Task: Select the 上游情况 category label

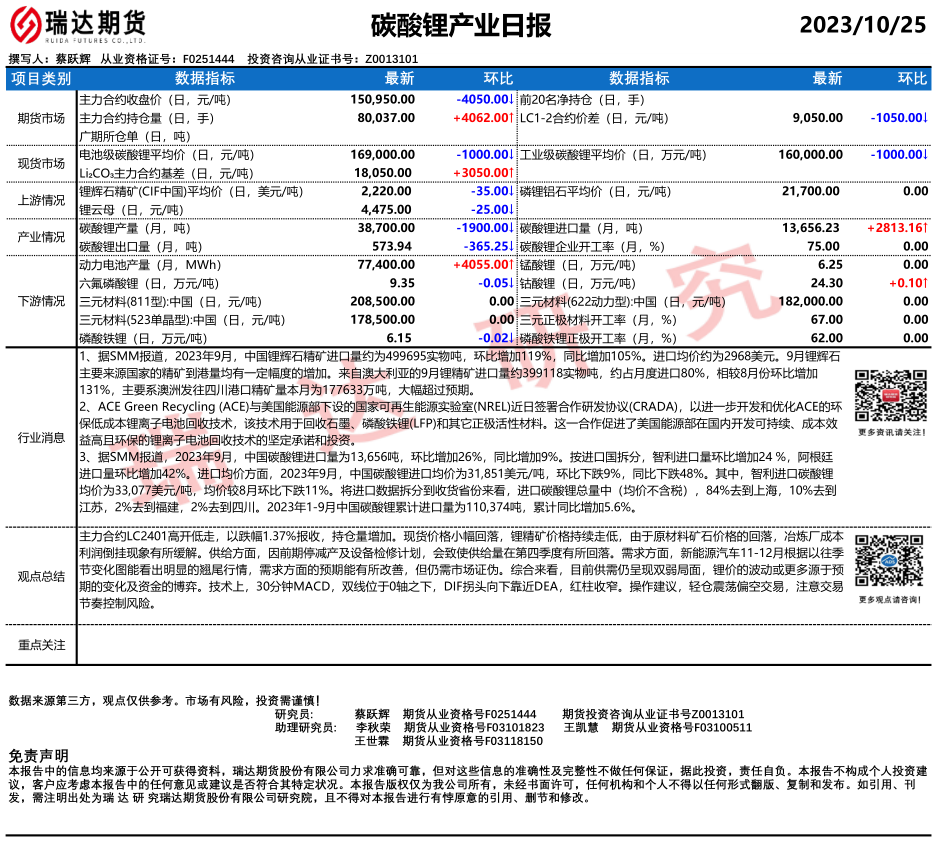Action: 41,200
